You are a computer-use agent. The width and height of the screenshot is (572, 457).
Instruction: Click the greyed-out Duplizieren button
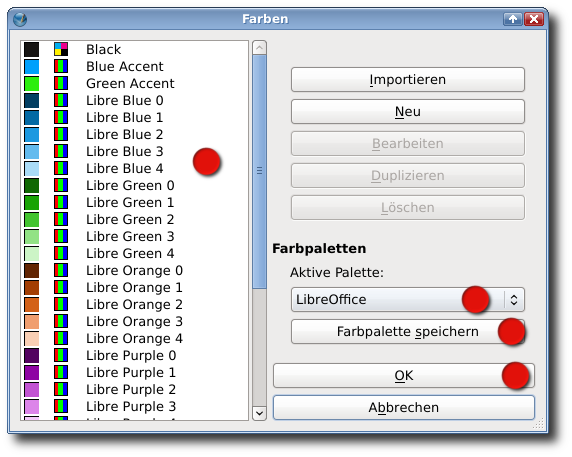point(408,175)
